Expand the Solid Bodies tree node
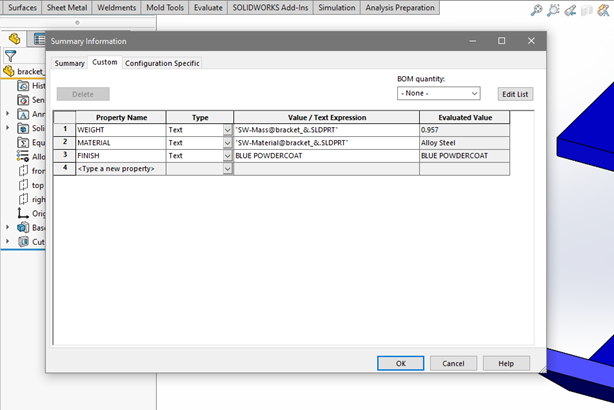The height and width of the screenshot is (410, 614). 7,128
